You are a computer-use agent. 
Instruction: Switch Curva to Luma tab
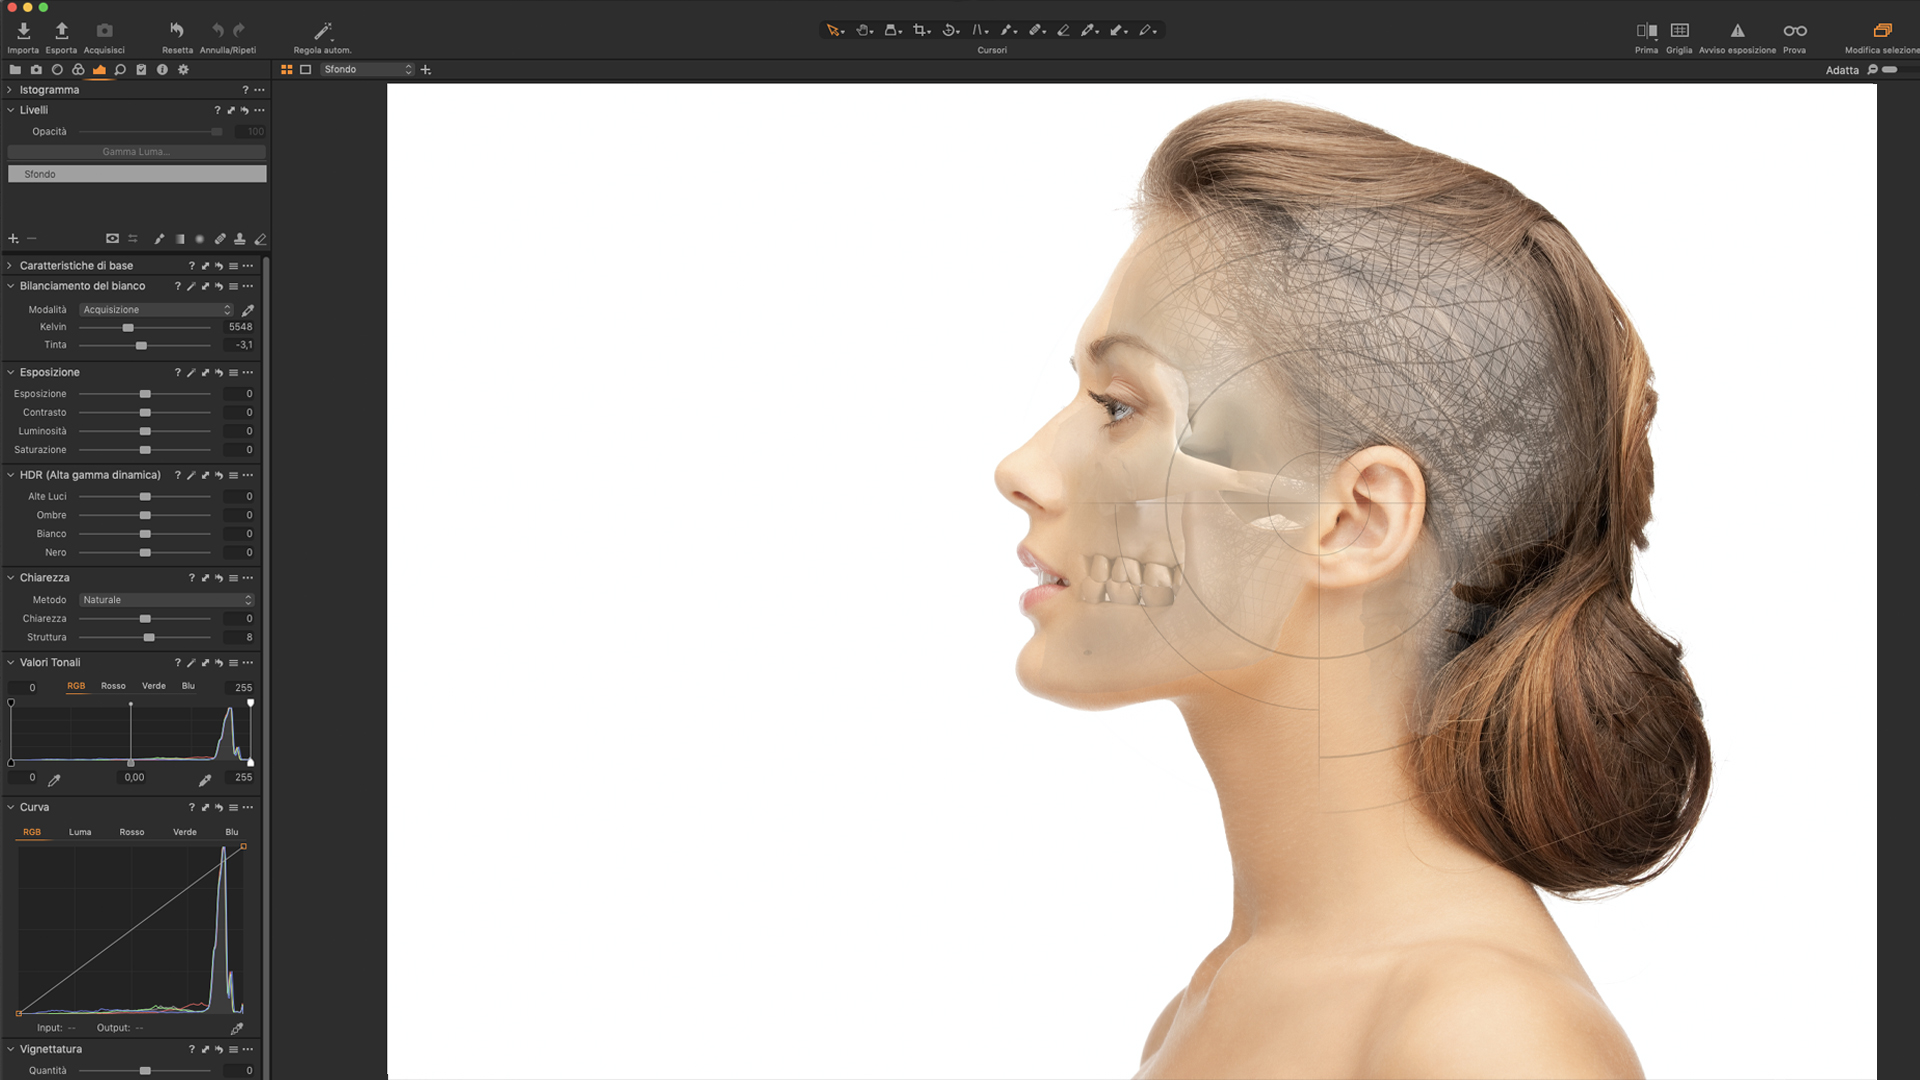pos(80,832)
